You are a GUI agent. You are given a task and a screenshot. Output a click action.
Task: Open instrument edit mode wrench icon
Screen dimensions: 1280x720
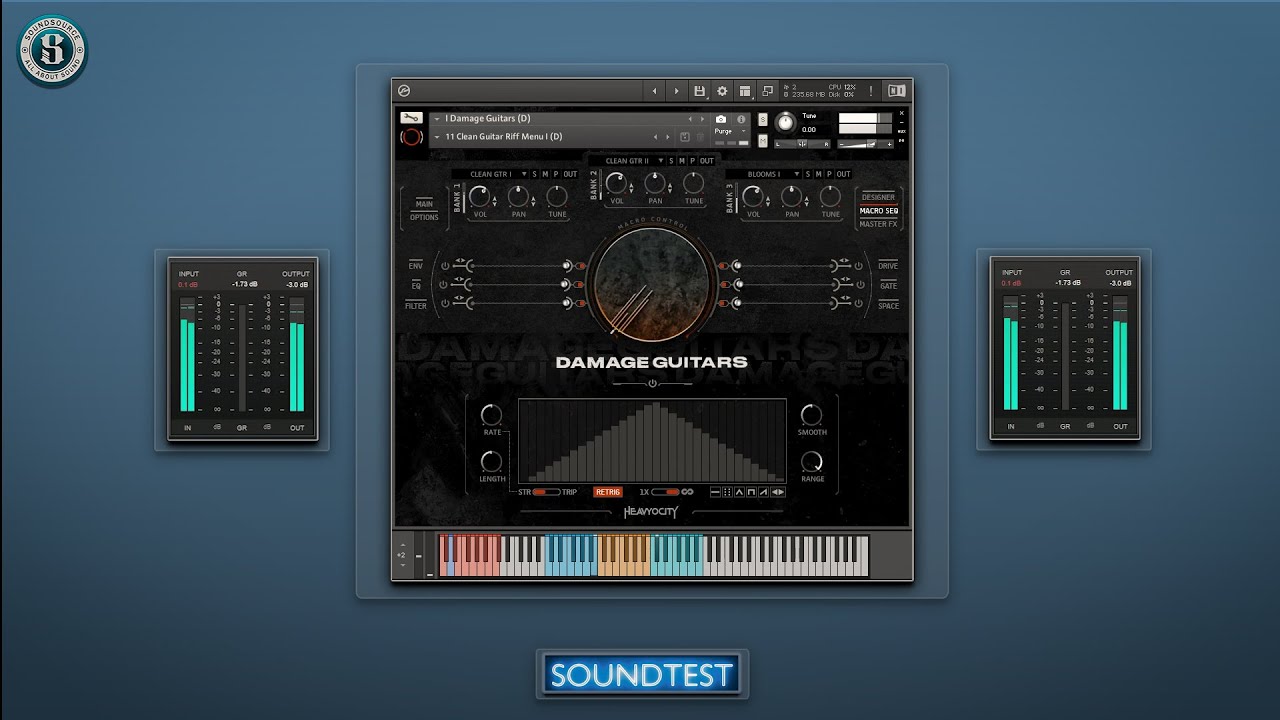pyautogui.click(x=411, y=118)
